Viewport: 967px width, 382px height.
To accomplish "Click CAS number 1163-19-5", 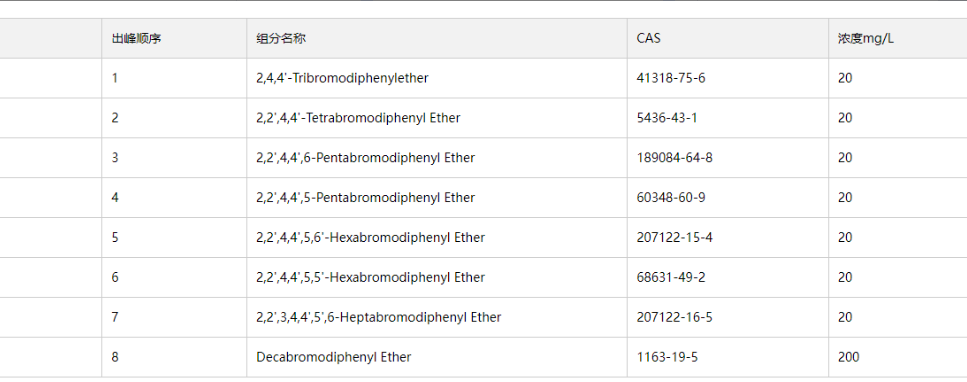I will (x=667, y=357).
